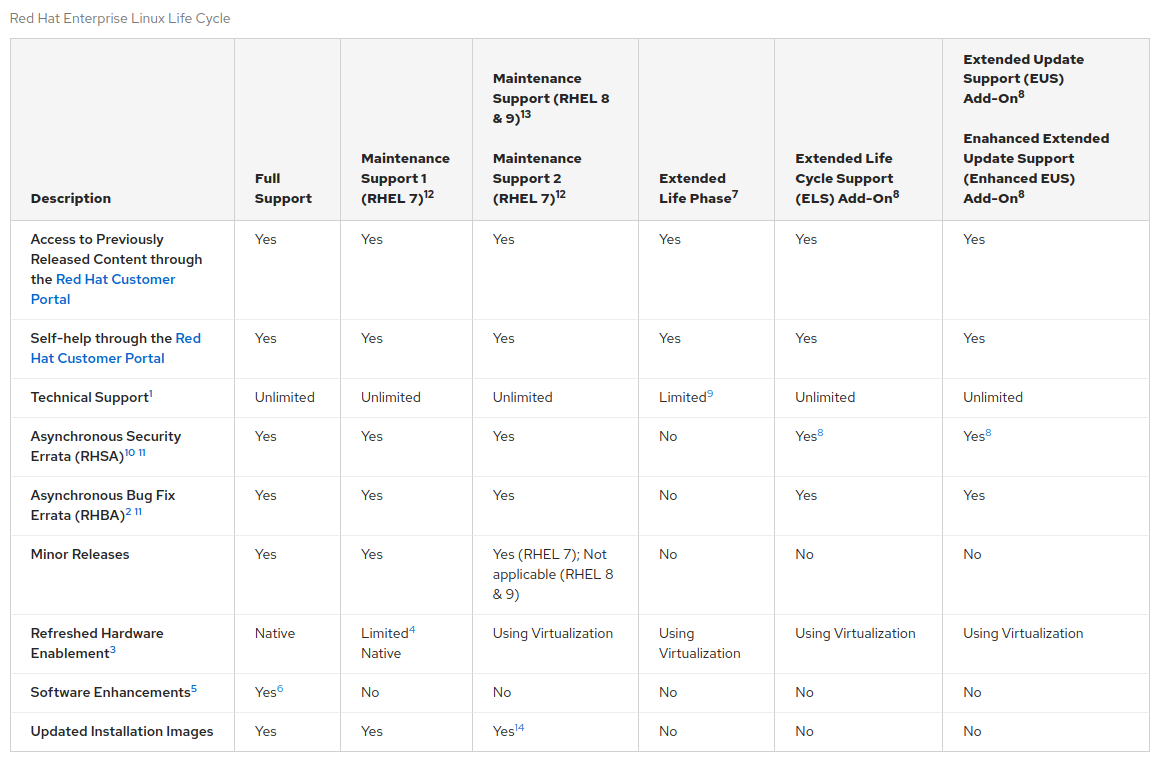Open Red Hat Customer Portal link in Self-help row
This screenshot has width=1160, height=762.
coord(187,339)
